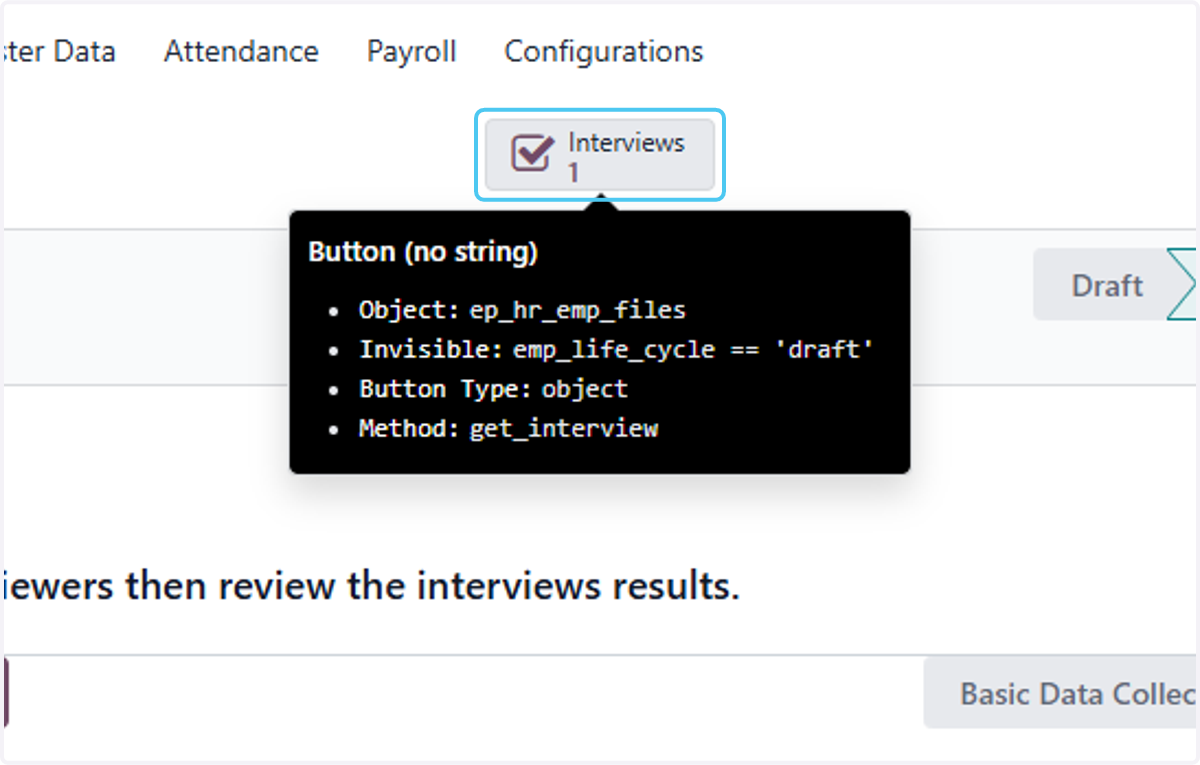Select the Basic Data Collection stage
This screenshot has height=765, width=1200.
coord(1061,693)
